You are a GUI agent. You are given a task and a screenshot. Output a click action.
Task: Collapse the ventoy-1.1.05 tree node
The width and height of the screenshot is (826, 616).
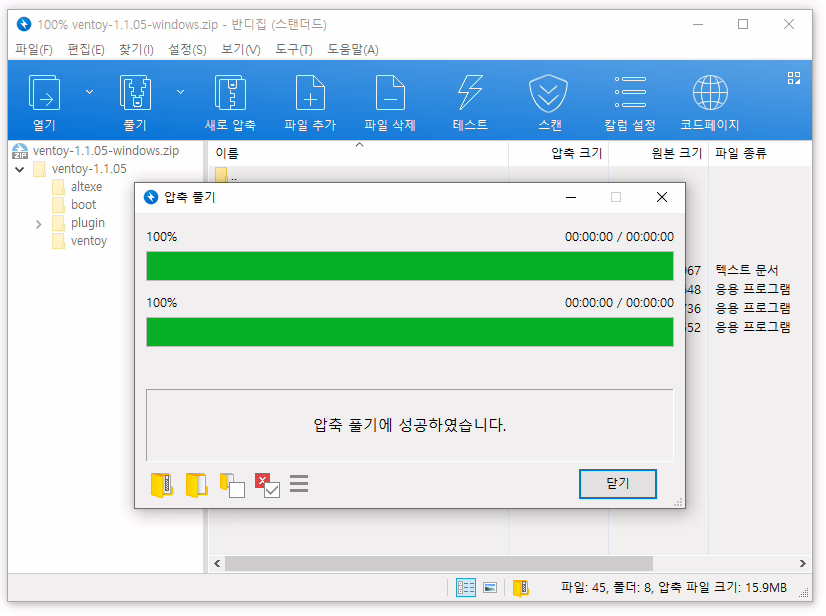click(x=20, y=170)
